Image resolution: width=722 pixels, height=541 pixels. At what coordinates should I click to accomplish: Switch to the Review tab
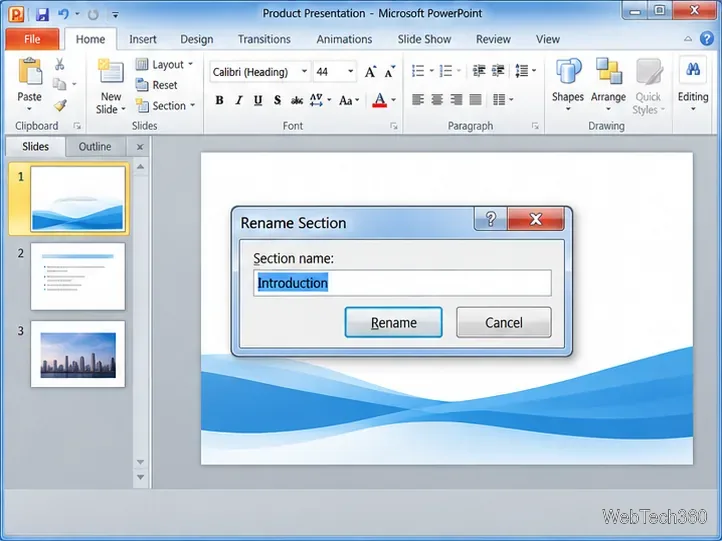tap(493, 39)
